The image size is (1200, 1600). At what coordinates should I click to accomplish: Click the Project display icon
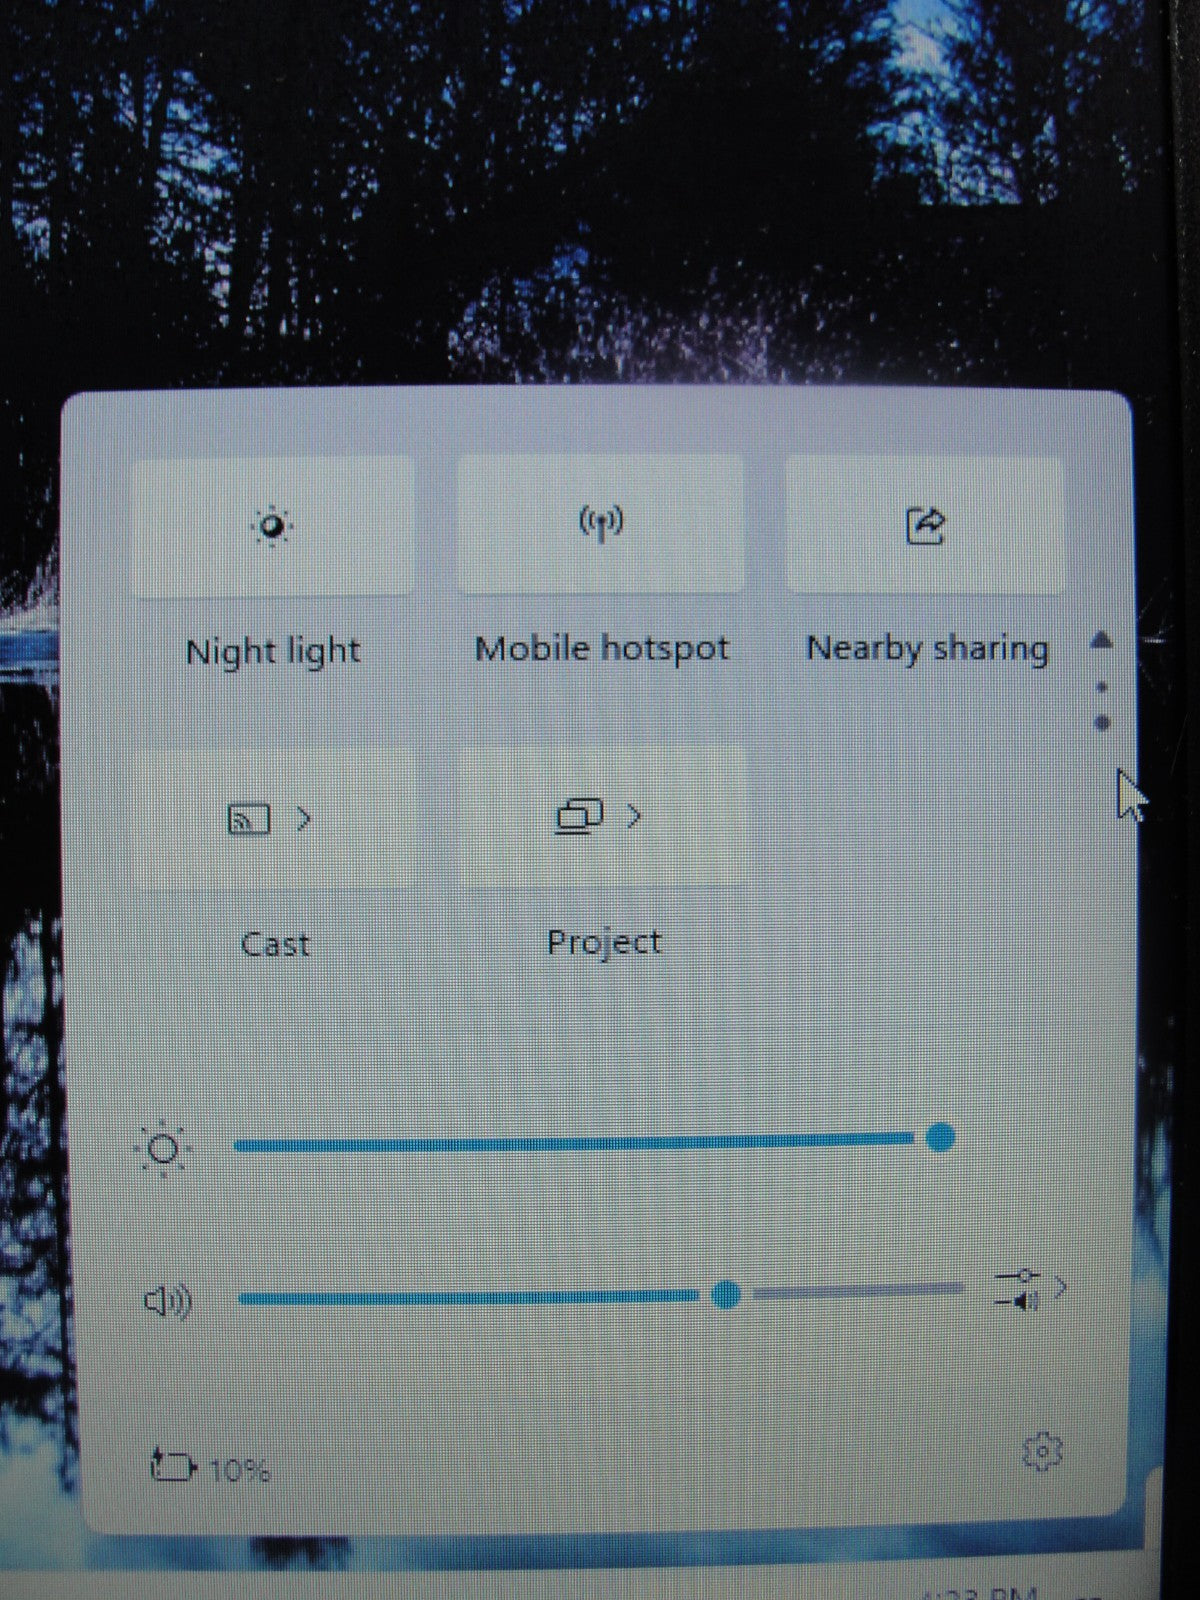coord(578,817)
